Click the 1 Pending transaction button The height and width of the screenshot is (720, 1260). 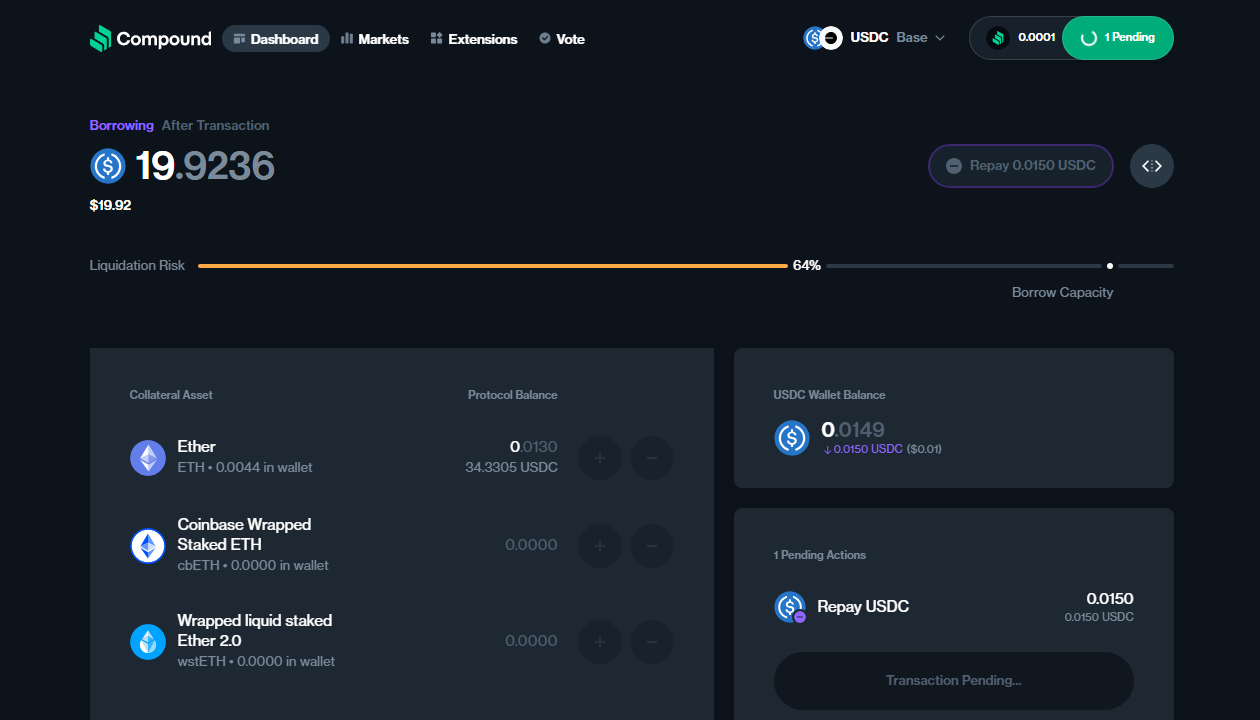click(x=1118, y=38)
